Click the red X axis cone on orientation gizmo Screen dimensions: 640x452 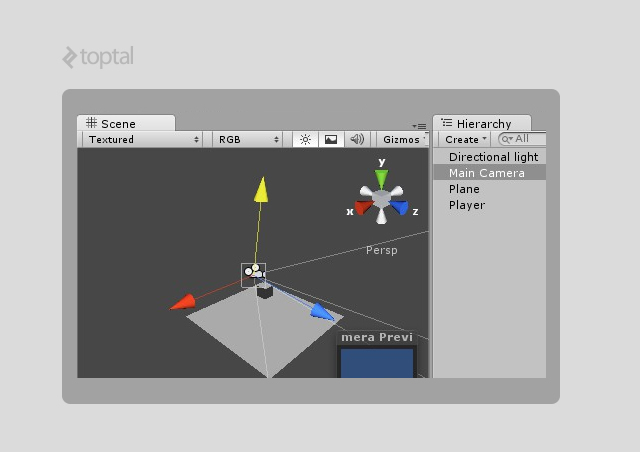tap(363, 207)
